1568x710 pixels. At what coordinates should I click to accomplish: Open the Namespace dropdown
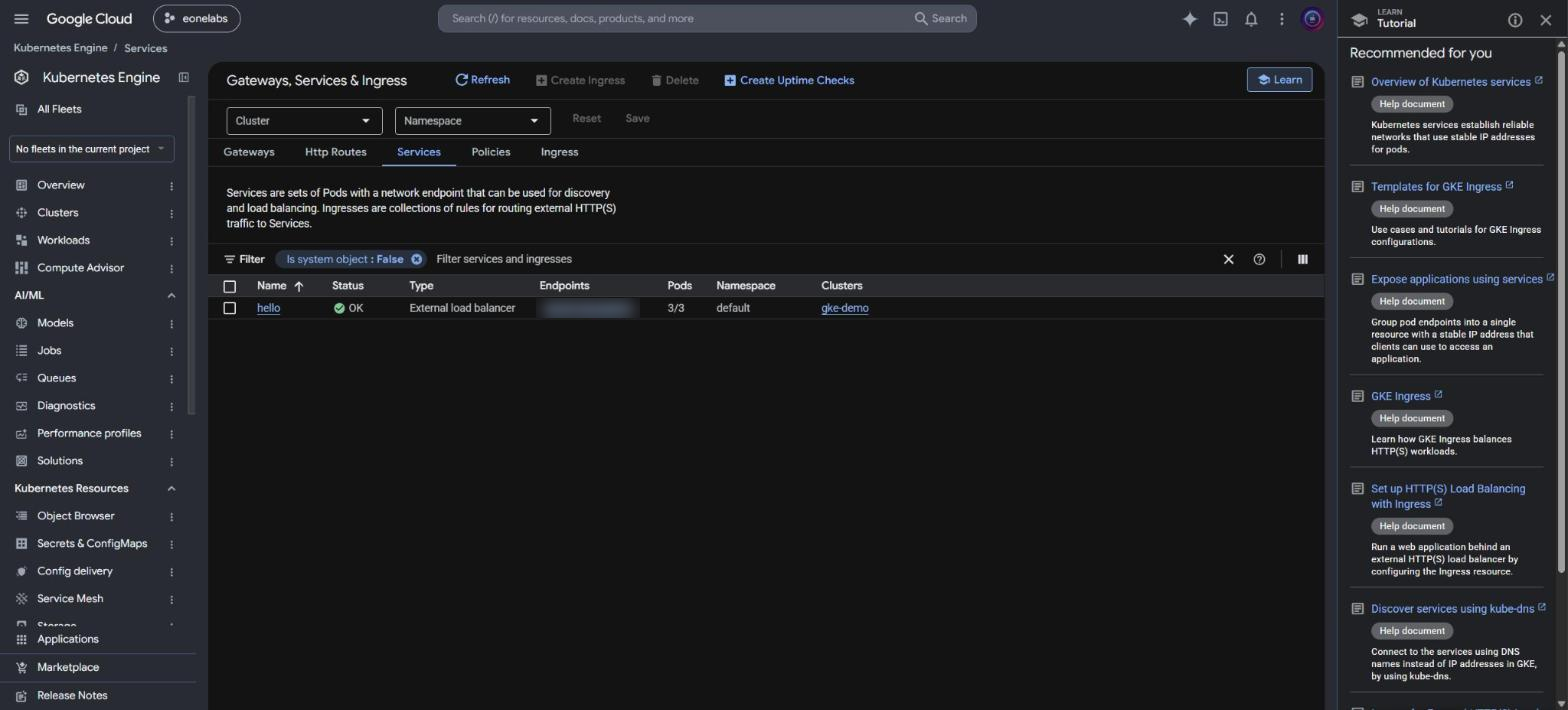point(473,121)
